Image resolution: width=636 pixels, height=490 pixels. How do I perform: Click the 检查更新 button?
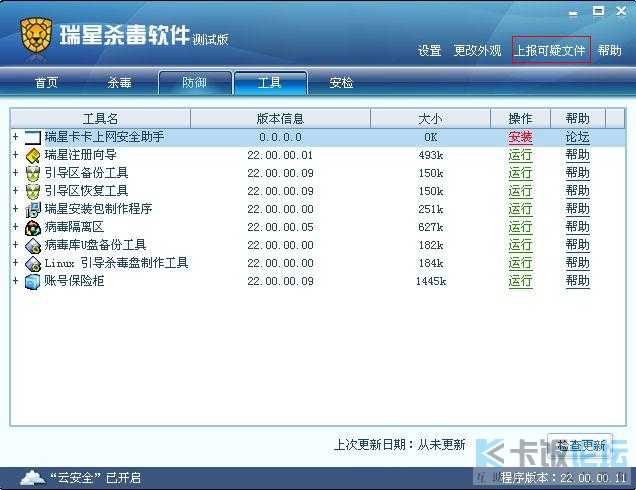(x=580, y=445)
